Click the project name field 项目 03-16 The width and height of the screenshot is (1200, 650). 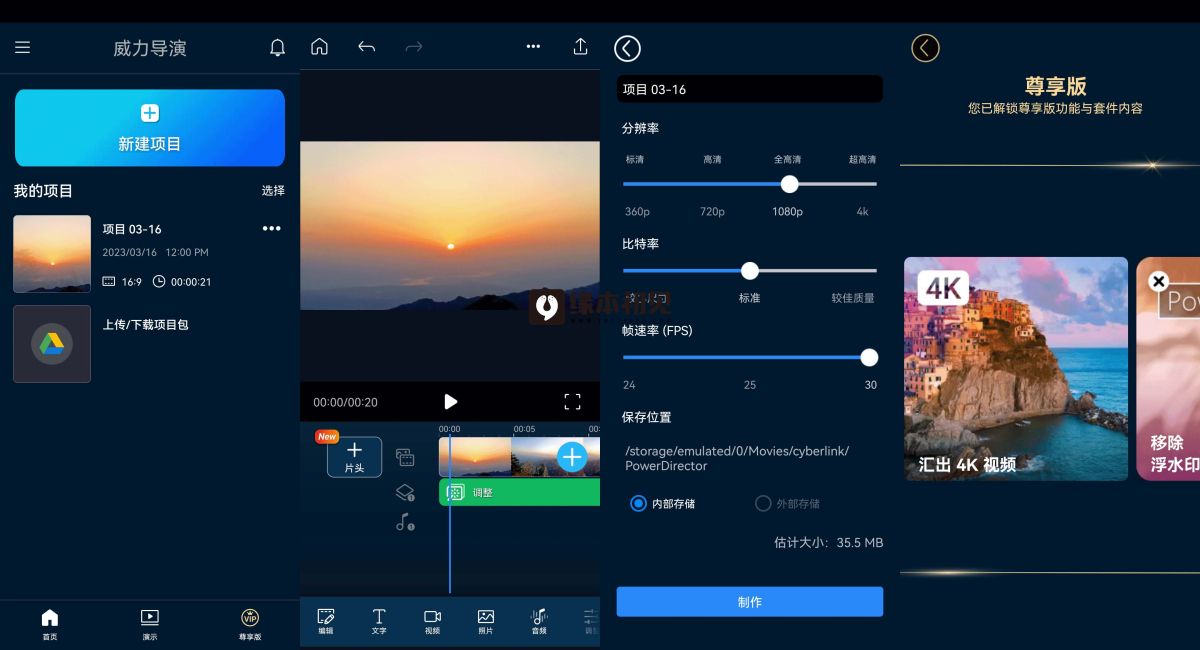click(x=749, y=89)
